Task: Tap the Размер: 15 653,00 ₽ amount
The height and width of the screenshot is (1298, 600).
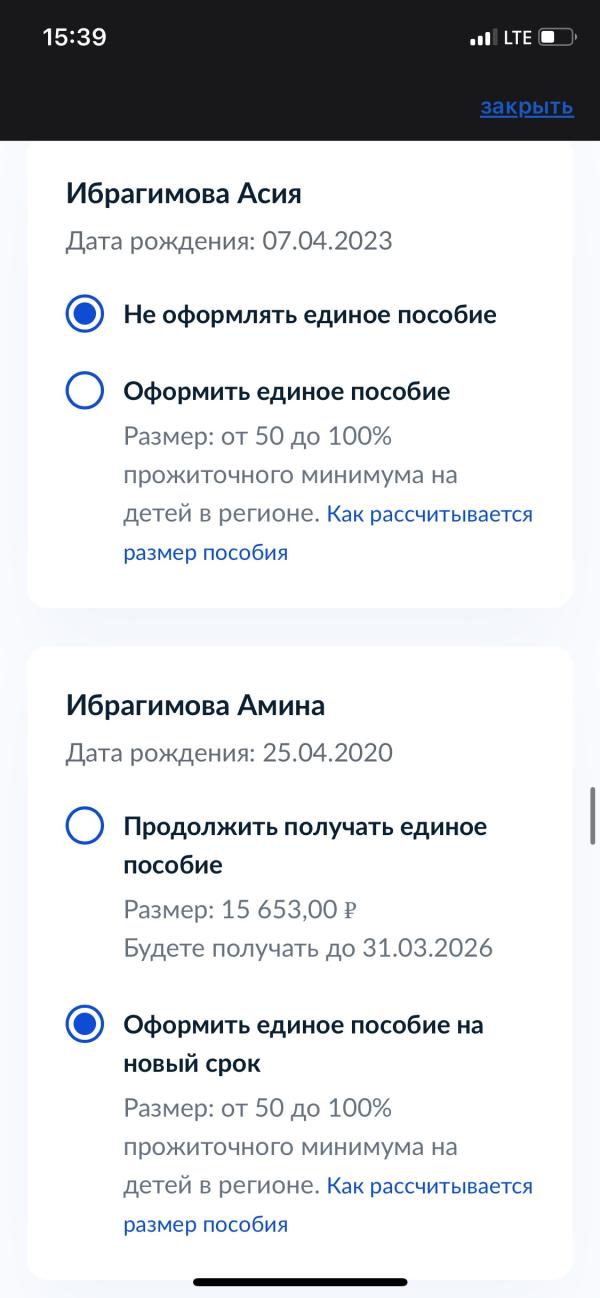Action: pos(241,910)
